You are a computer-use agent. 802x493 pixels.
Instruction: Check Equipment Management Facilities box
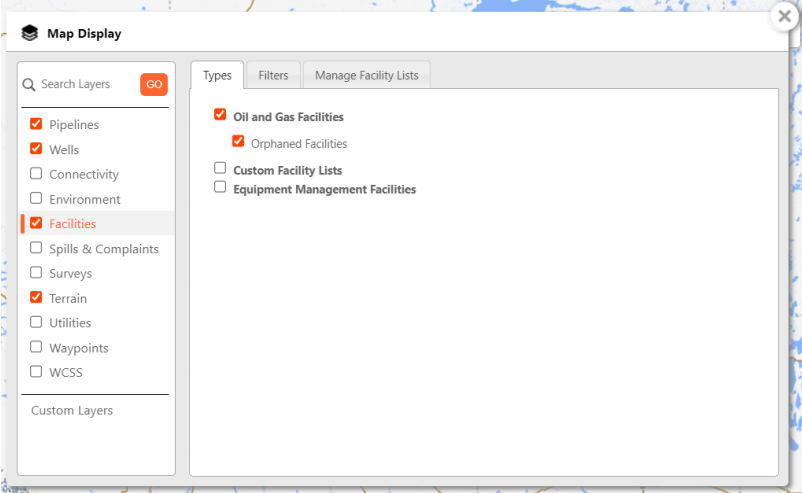point(220,187)
